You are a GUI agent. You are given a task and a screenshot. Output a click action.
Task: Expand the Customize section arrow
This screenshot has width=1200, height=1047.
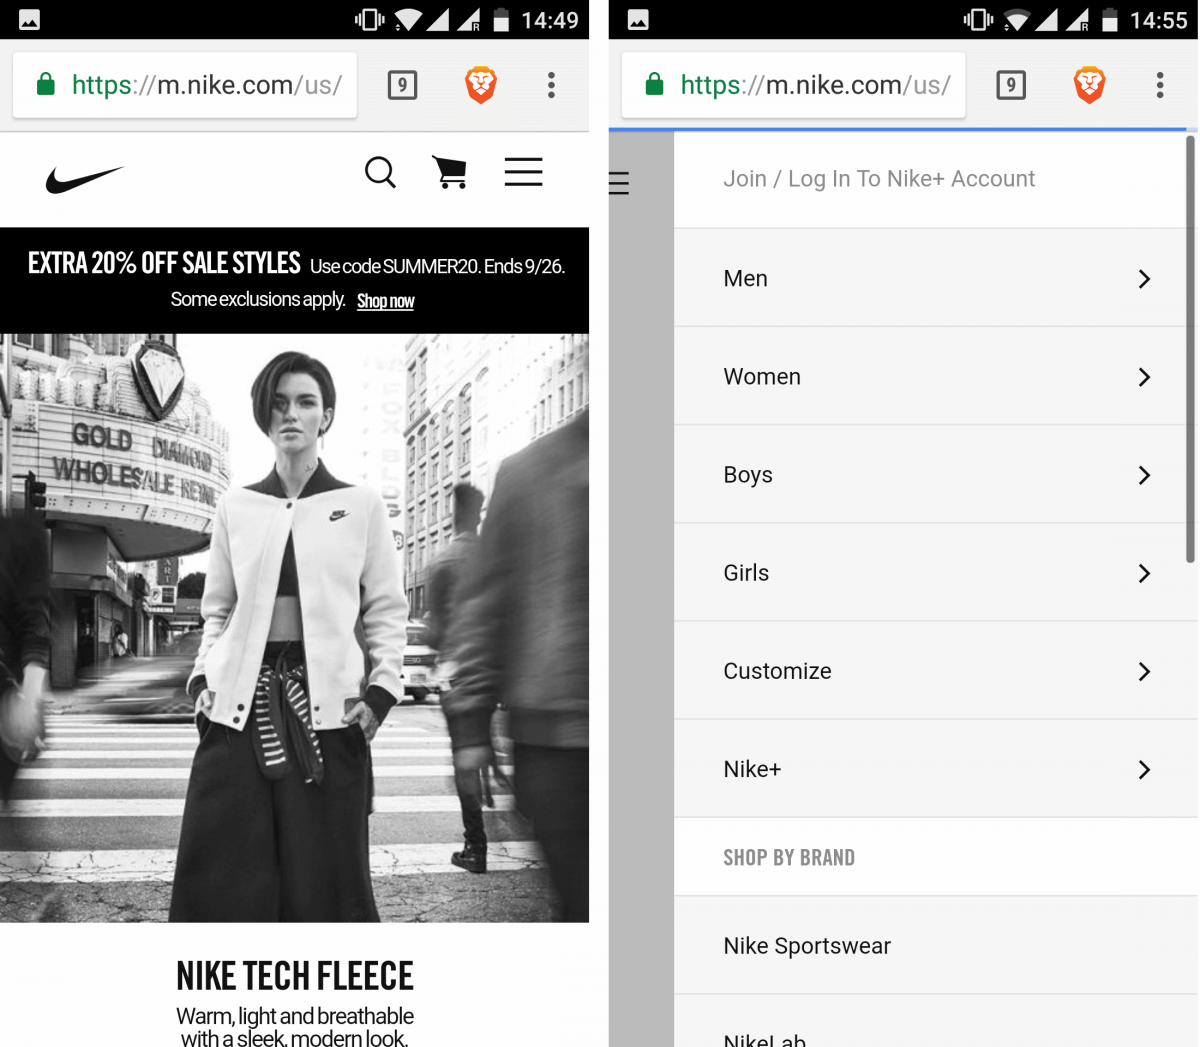point(1144,671)
